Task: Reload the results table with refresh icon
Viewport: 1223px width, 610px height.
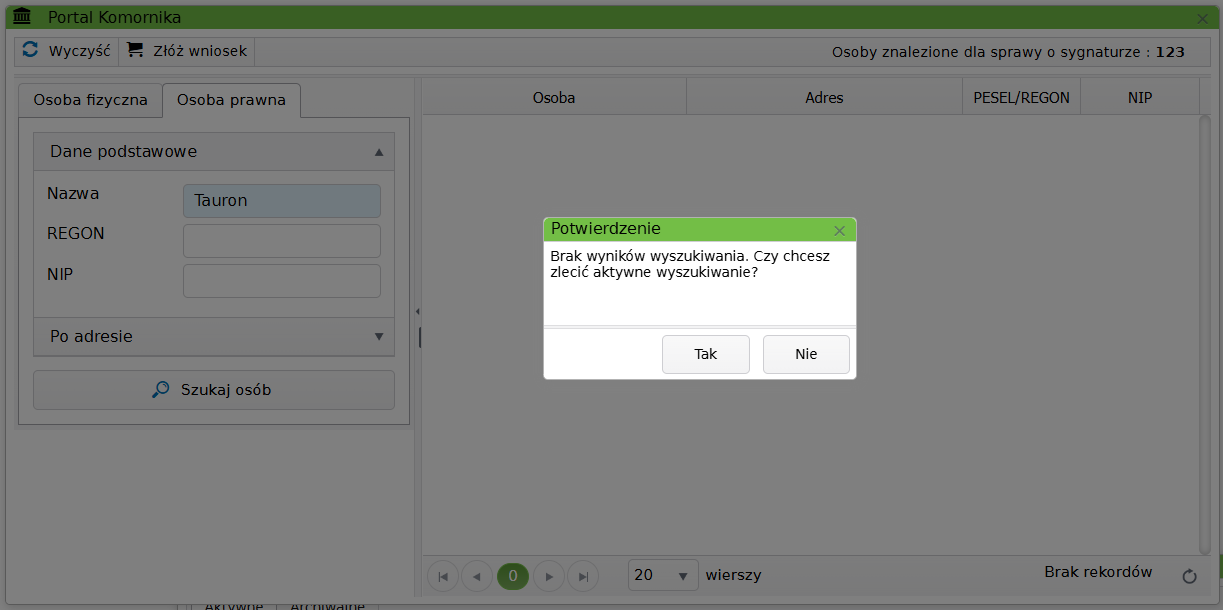Action: 1189,576
